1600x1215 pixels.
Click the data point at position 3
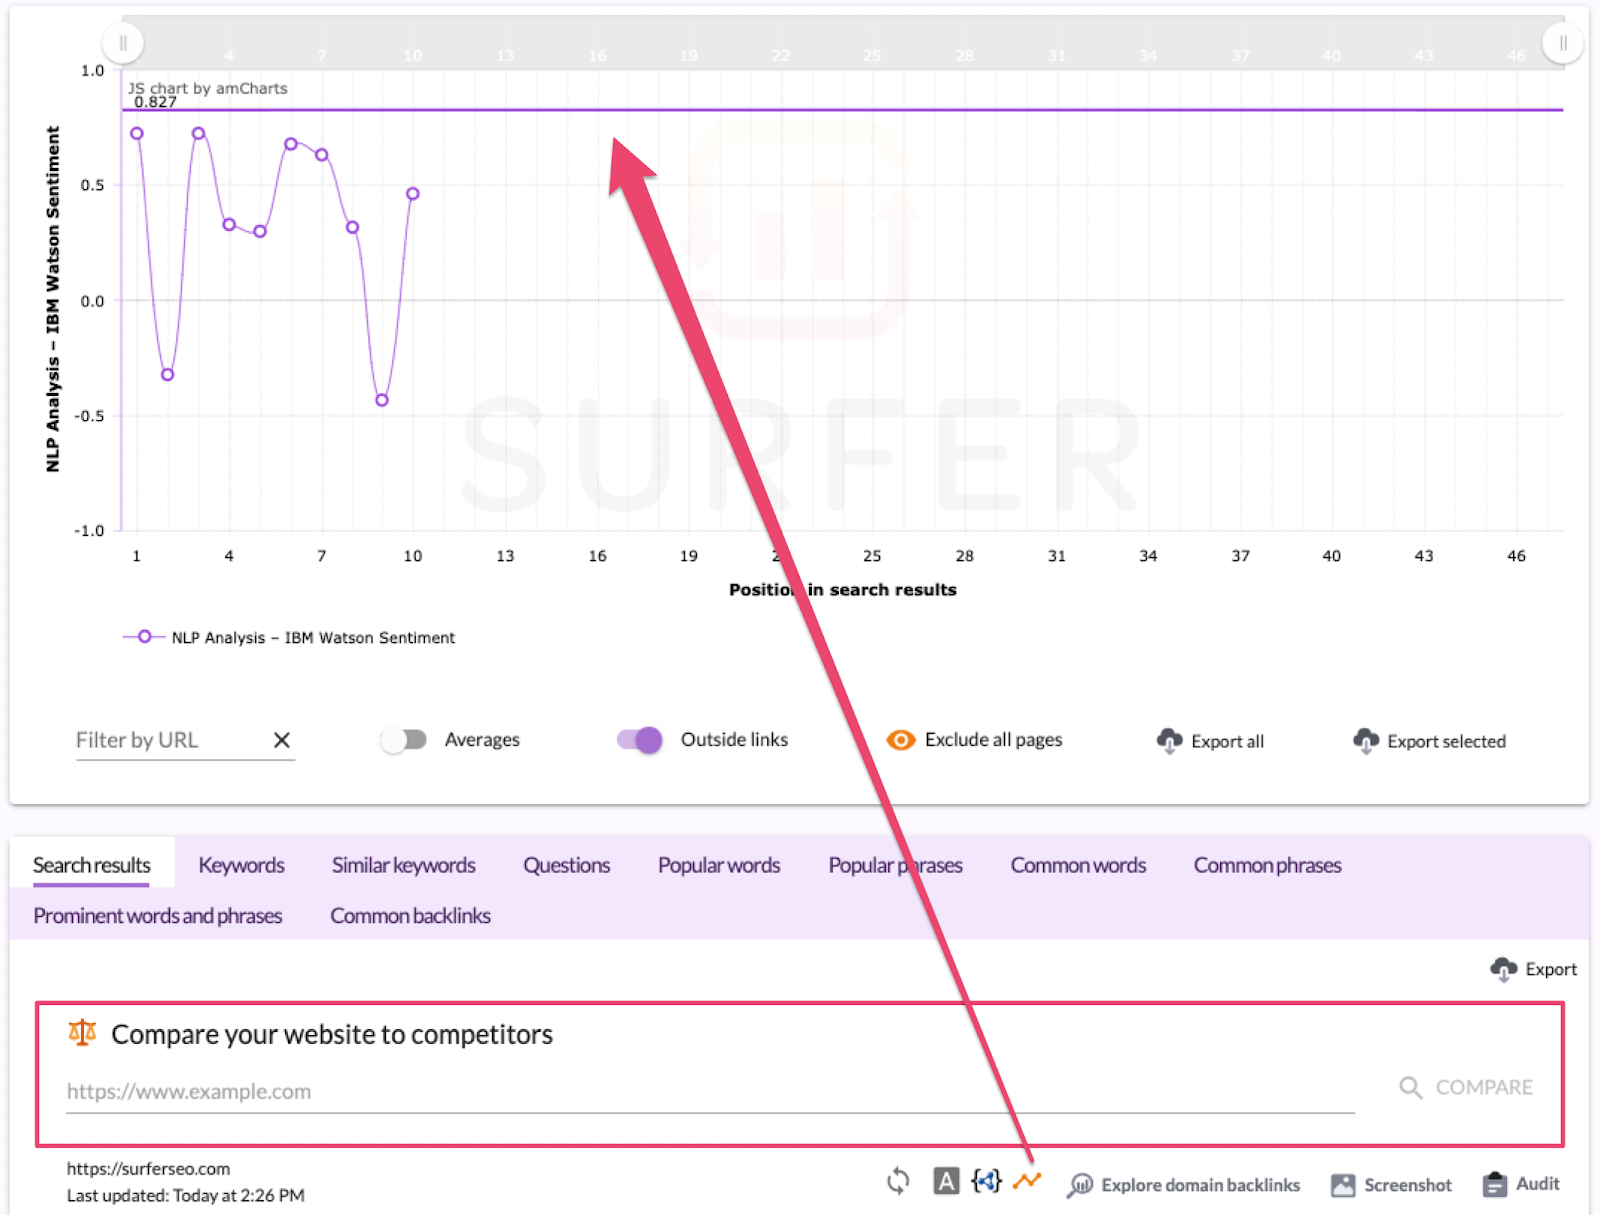199,133
